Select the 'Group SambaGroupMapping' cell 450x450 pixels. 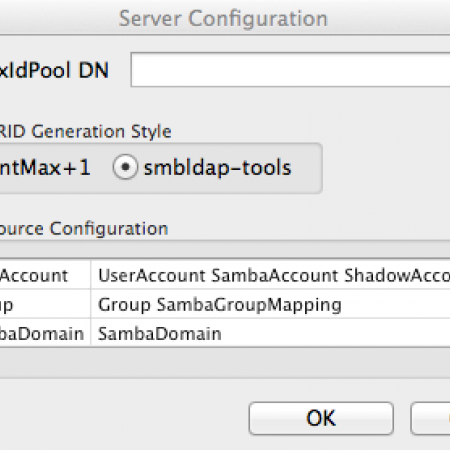click(271, 304)
